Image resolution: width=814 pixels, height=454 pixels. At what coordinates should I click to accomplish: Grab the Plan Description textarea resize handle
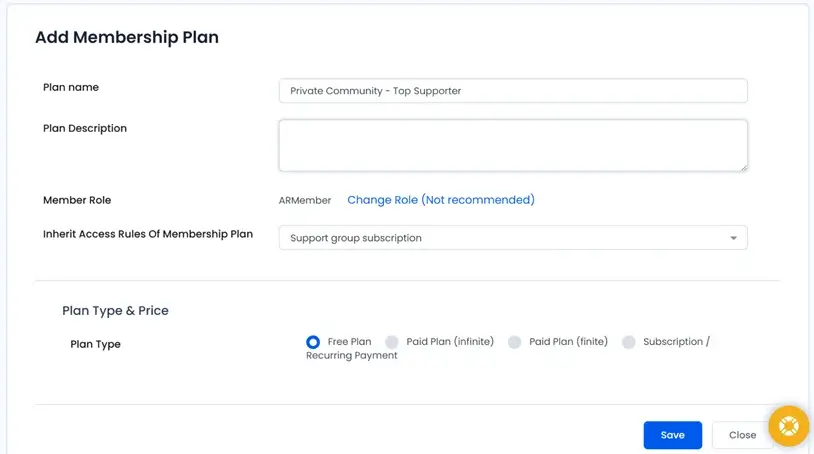click(x=742, y=166)
